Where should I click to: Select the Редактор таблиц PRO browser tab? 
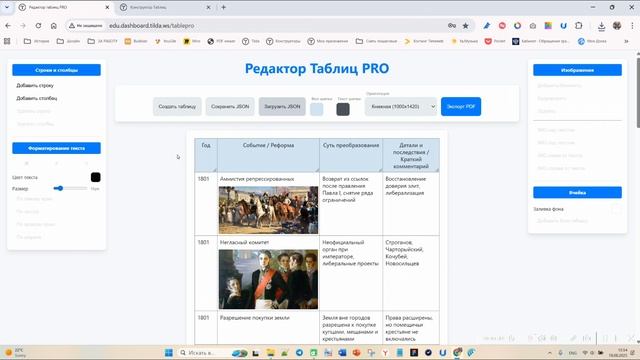(x=64, y=7)
